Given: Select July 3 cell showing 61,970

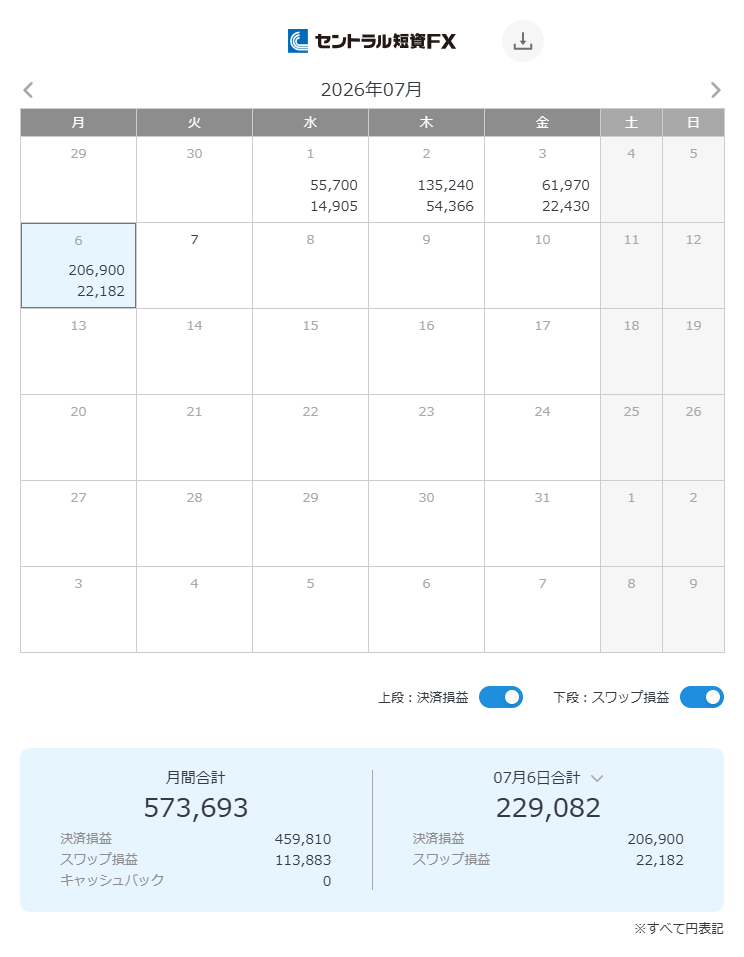Looking at the screenshot, I should (x=542, y=179).
